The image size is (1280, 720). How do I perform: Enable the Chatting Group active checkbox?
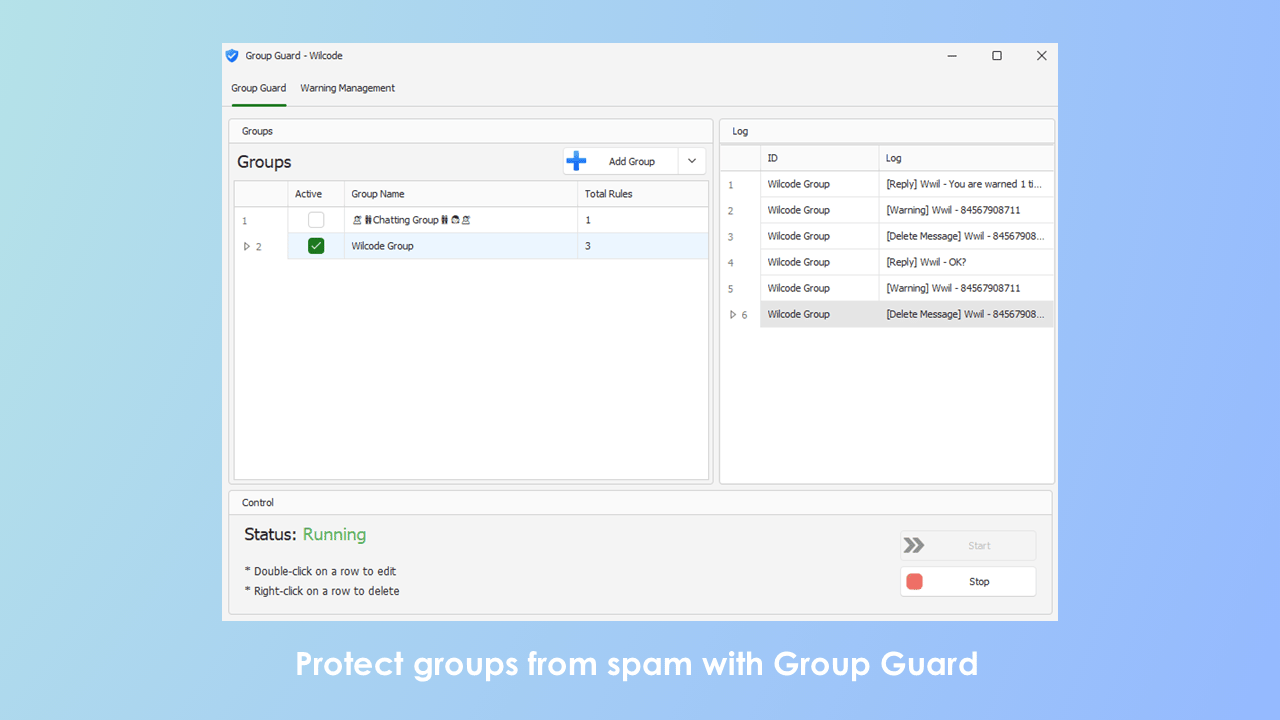tap(316, 220)
